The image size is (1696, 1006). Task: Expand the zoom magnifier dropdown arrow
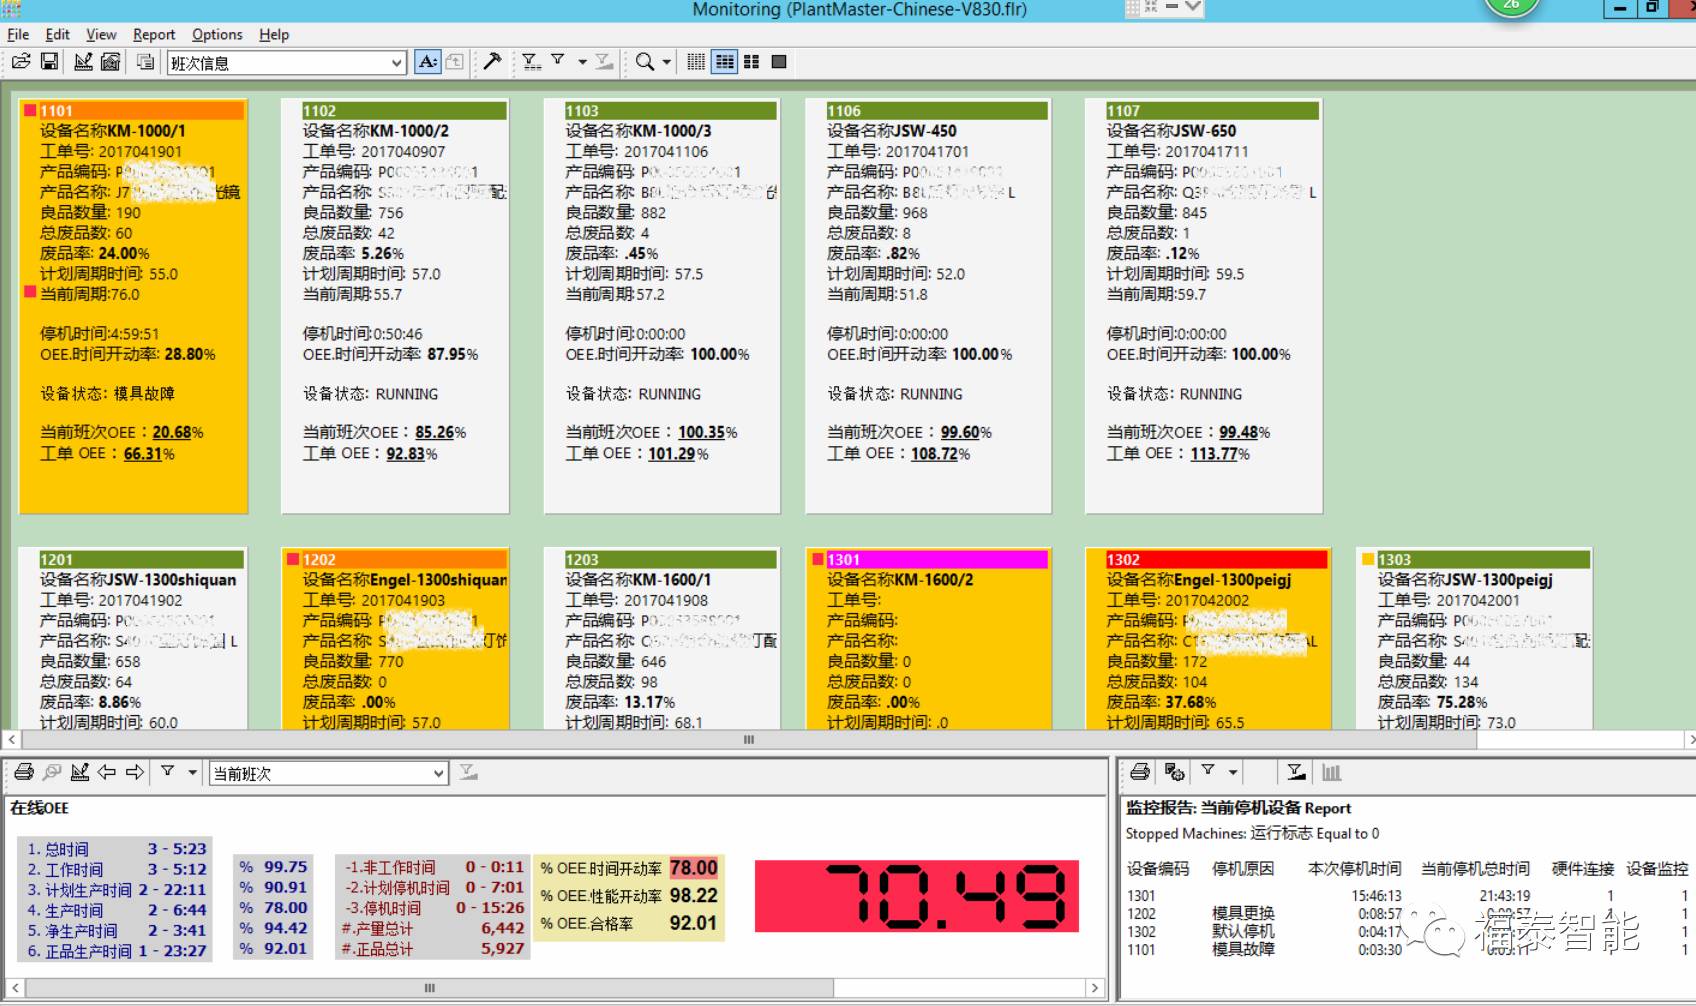pyautogui.click(x=667, y=62)
